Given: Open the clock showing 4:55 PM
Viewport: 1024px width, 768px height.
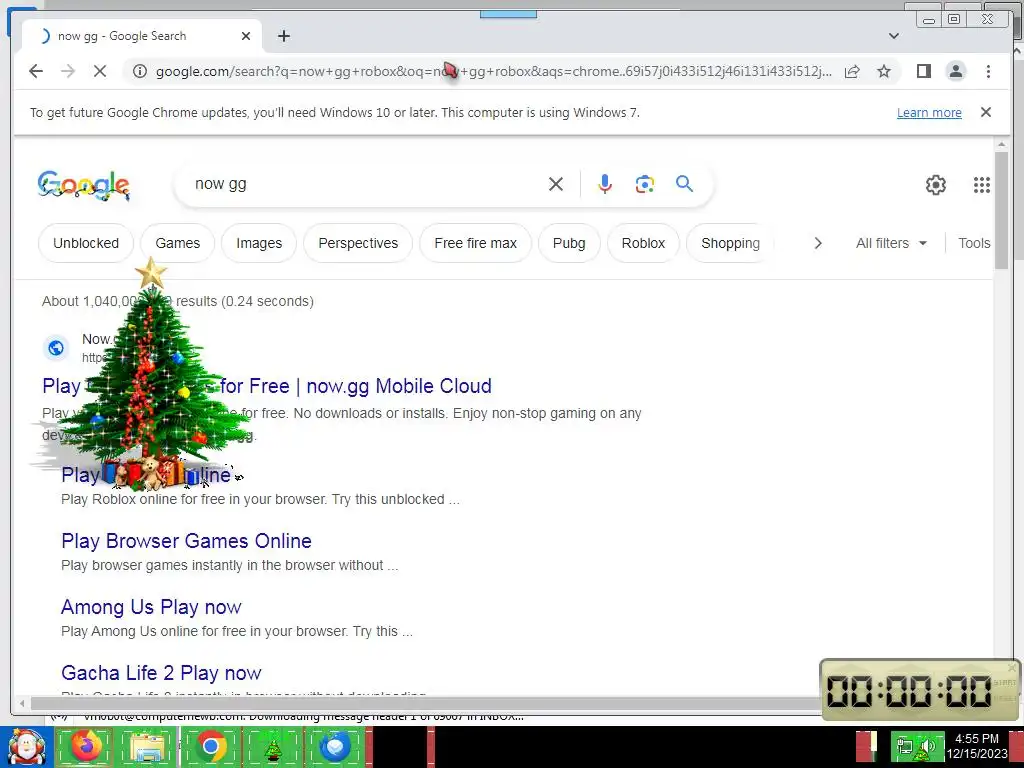Looking at the screenshot, I should coord(977,746).
